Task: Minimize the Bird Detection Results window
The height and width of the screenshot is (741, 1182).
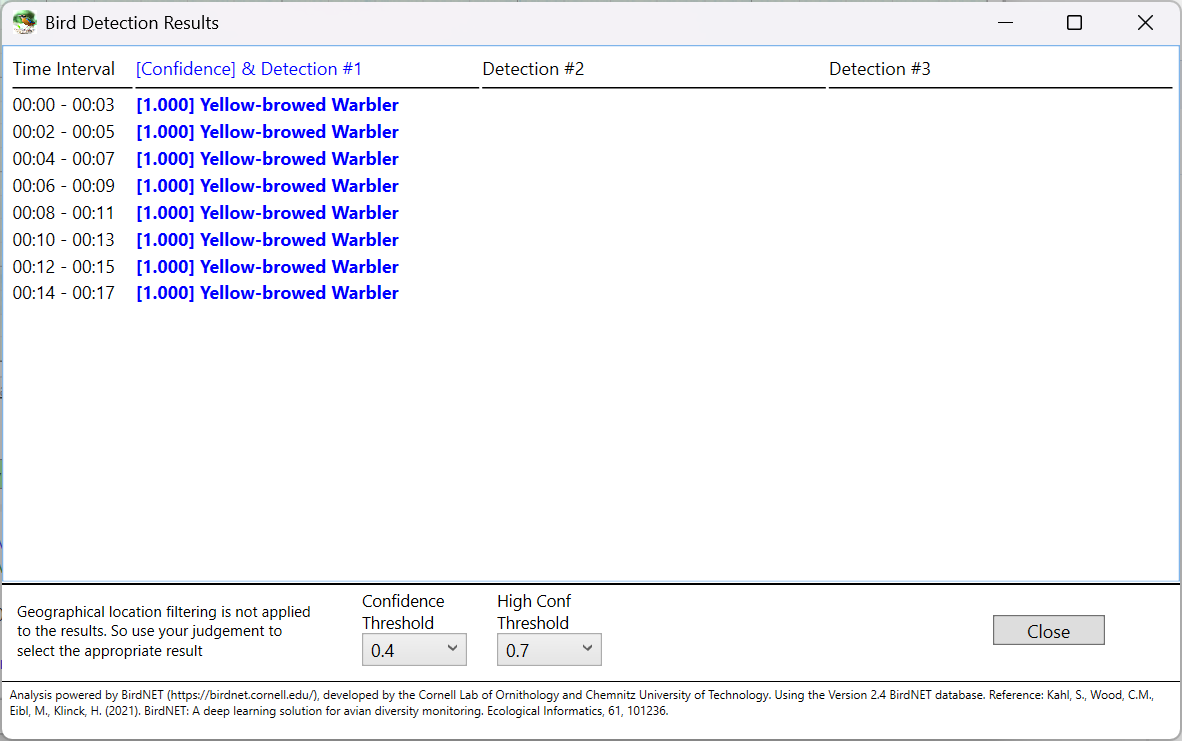Action: pyautogui.click(x=1005, y=23)
